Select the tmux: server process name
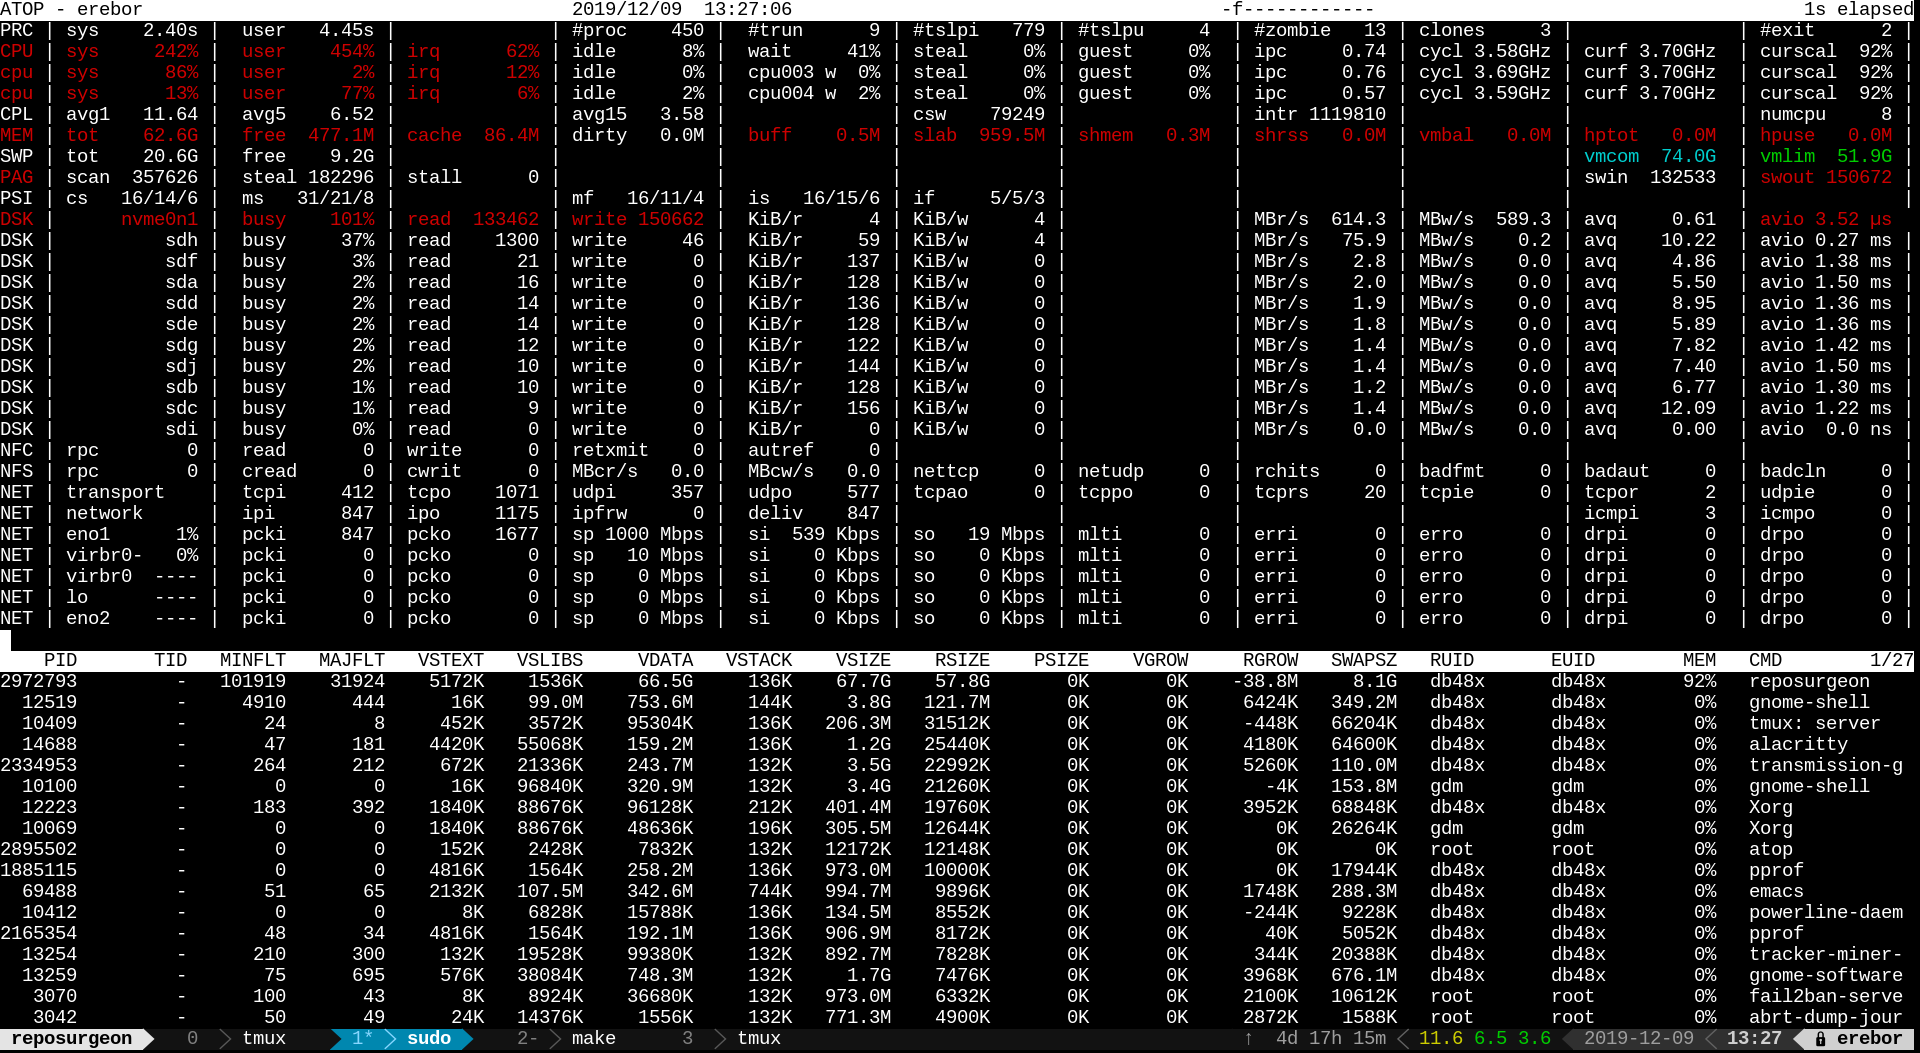 1815,724
